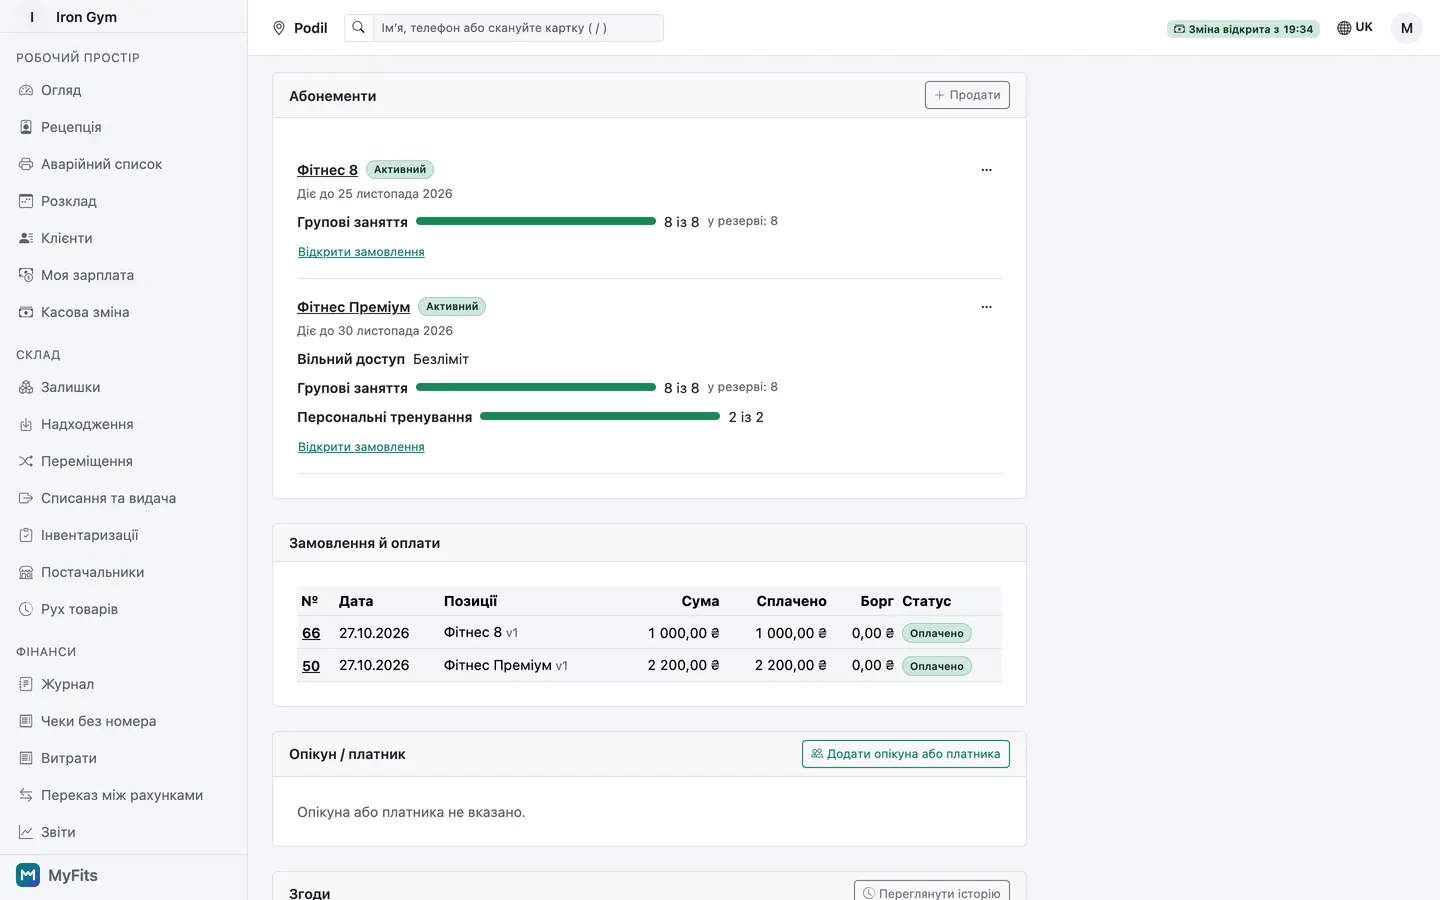Open the Podil location selector
1440x900 pixels.
click(x=300, y=28)
